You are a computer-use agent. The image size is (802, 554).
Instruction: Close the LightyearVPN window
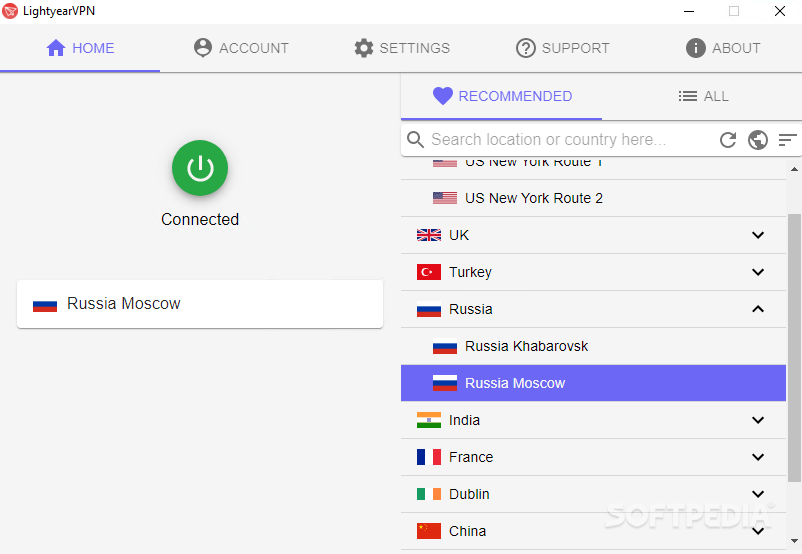point(779,11)
